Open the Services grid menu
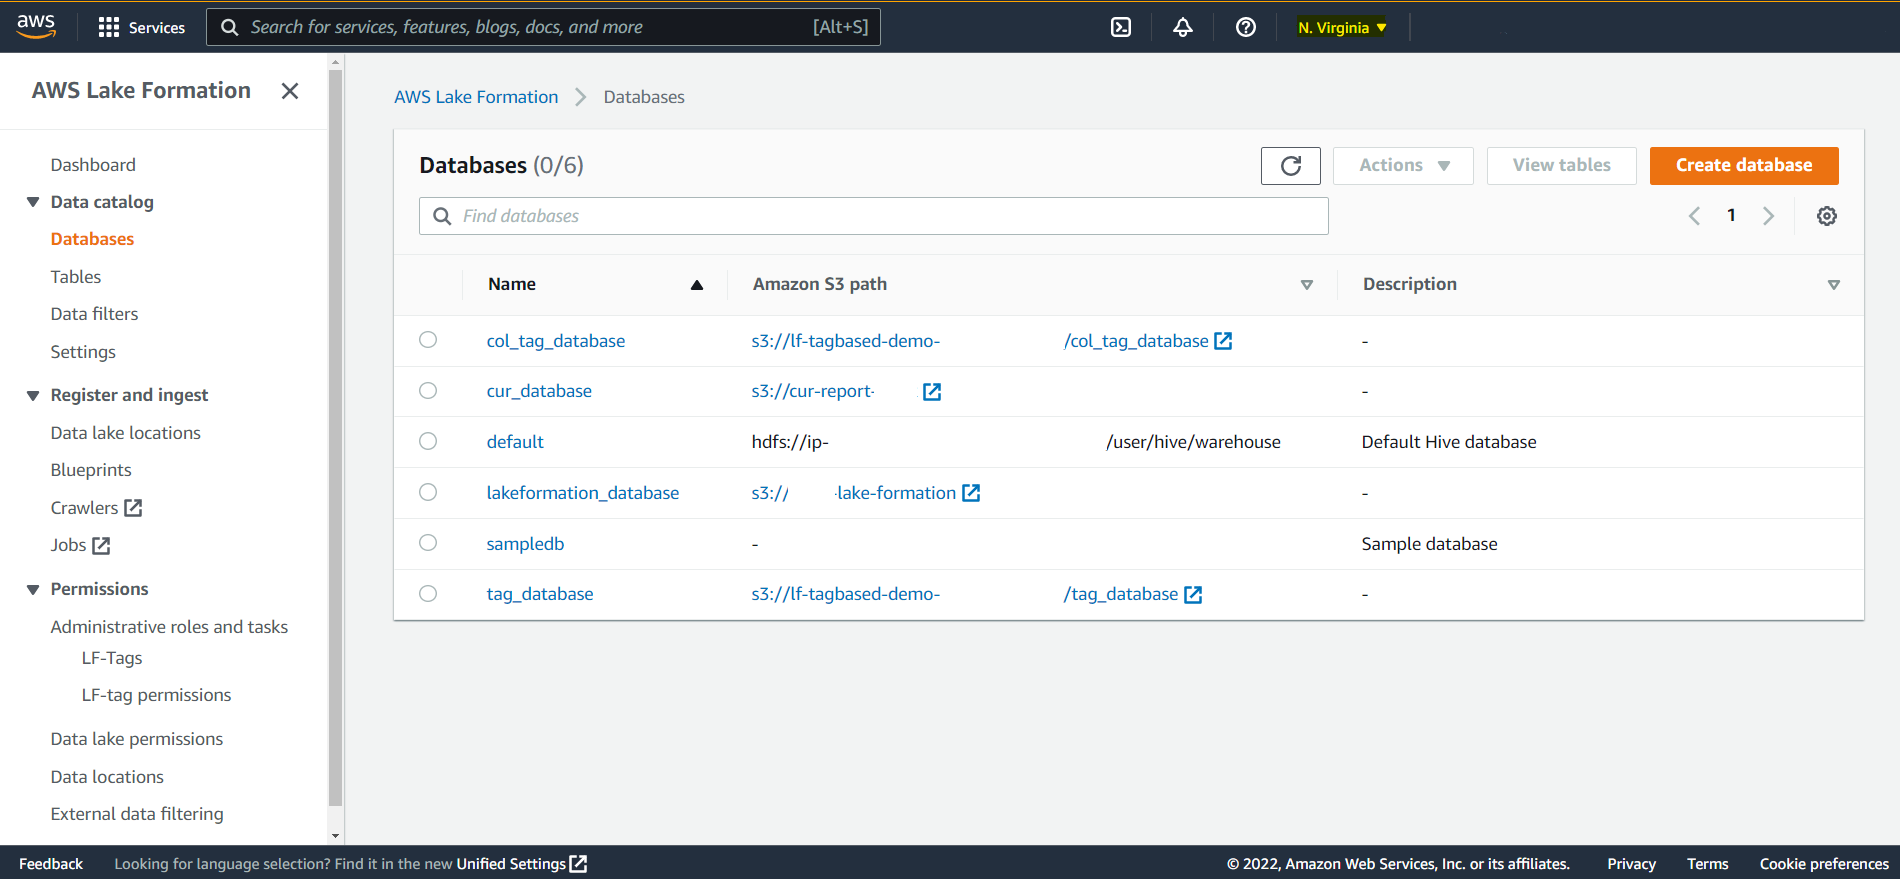 [x=141, y=27]
